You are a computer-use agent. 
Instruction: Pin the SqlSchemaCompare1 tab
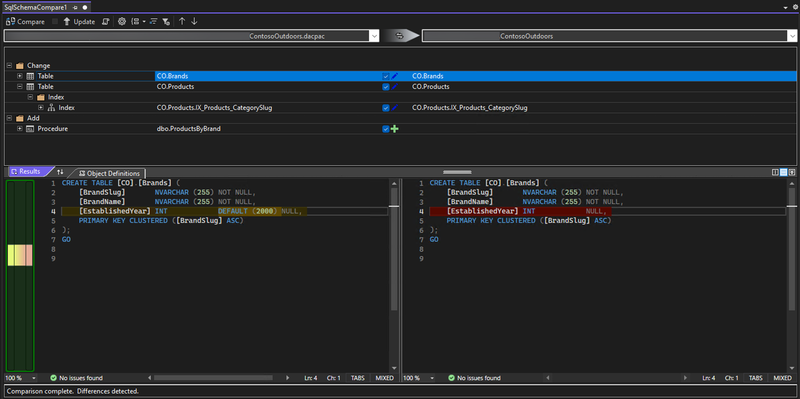(75, 8)
